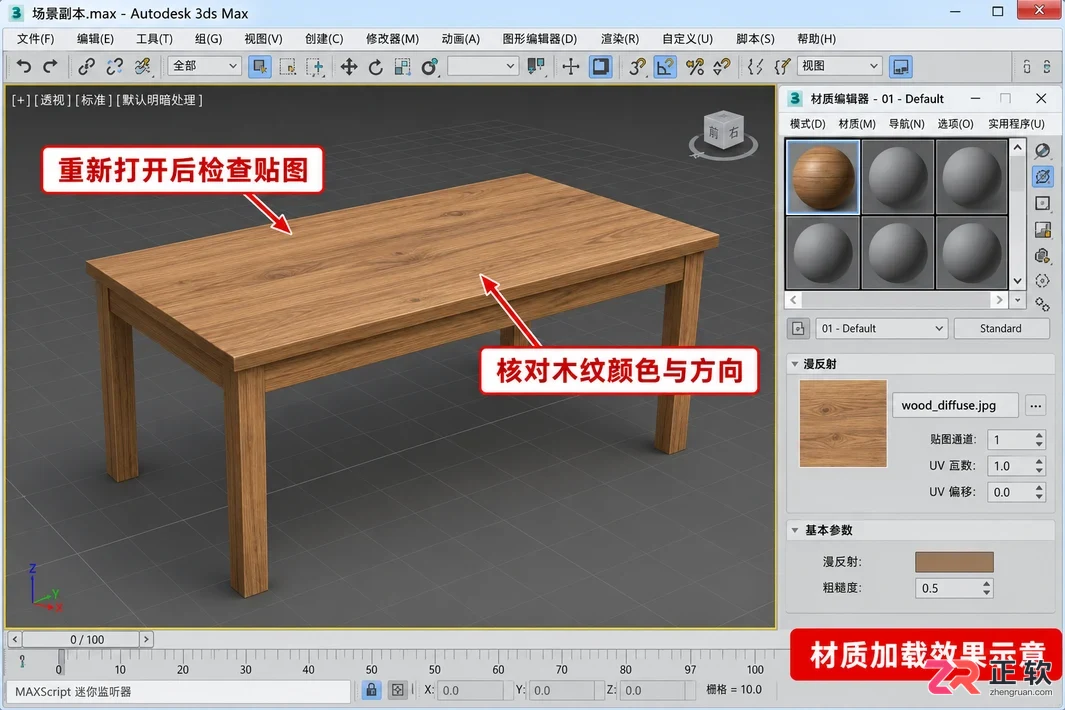Image resolution: width=1065 pixels, height=710 pixels.
Task: Click the wood texture preview thumbnail
Action: [843, 423]
